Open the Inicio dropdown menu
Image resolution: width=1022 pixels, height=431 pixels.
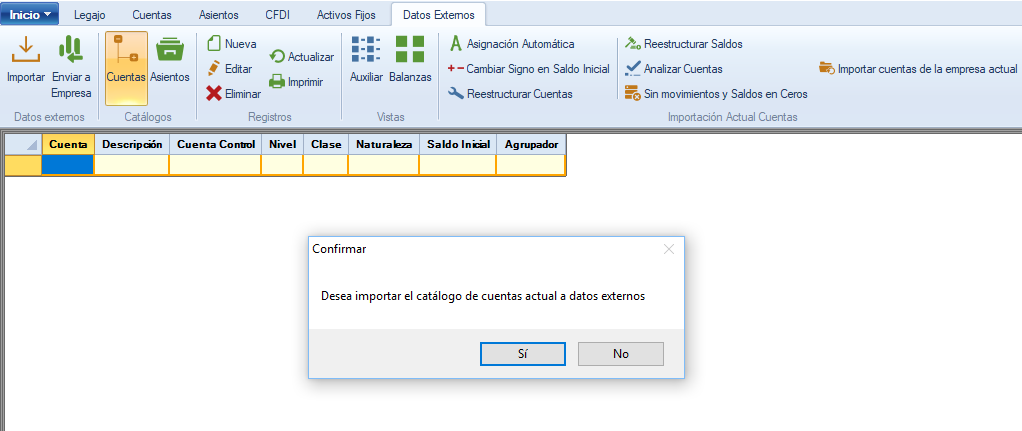point(30,15)
